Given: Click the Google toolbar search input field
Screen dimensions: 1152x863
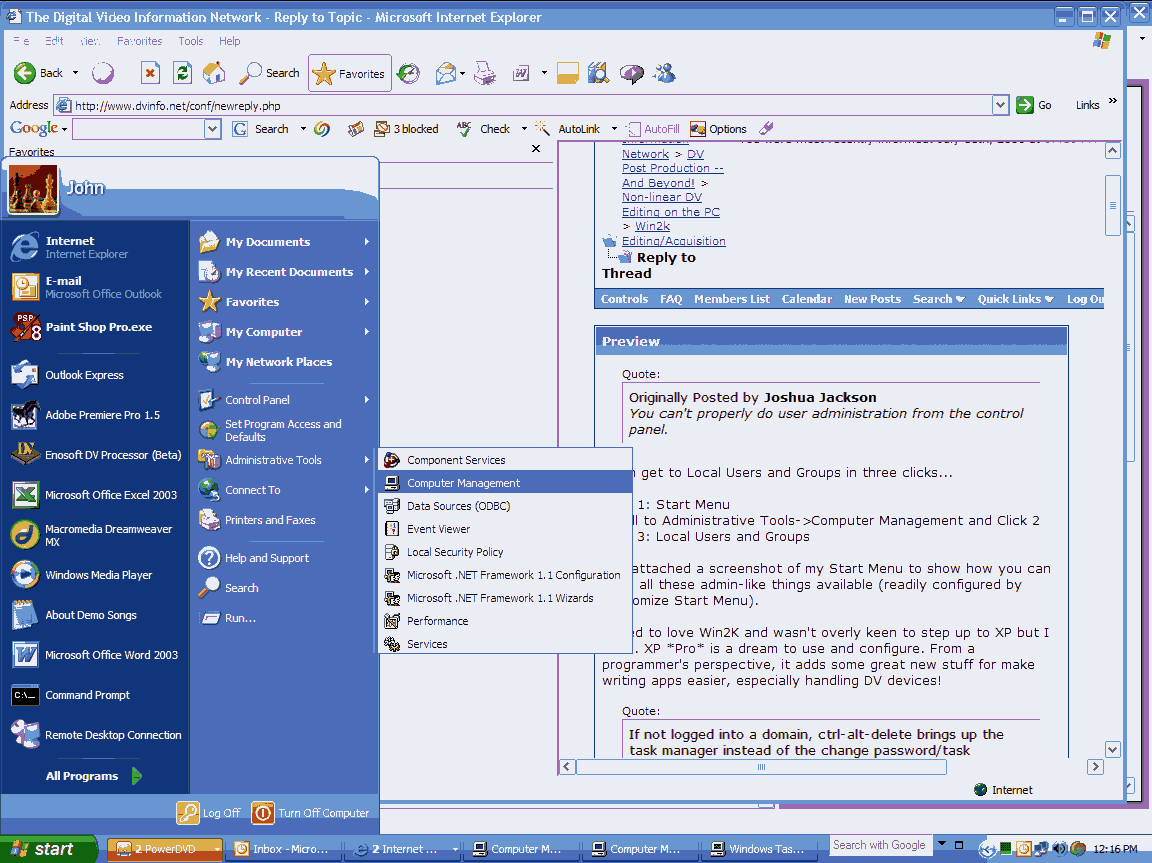Looking at the screenshot, I should pos(138,129).
